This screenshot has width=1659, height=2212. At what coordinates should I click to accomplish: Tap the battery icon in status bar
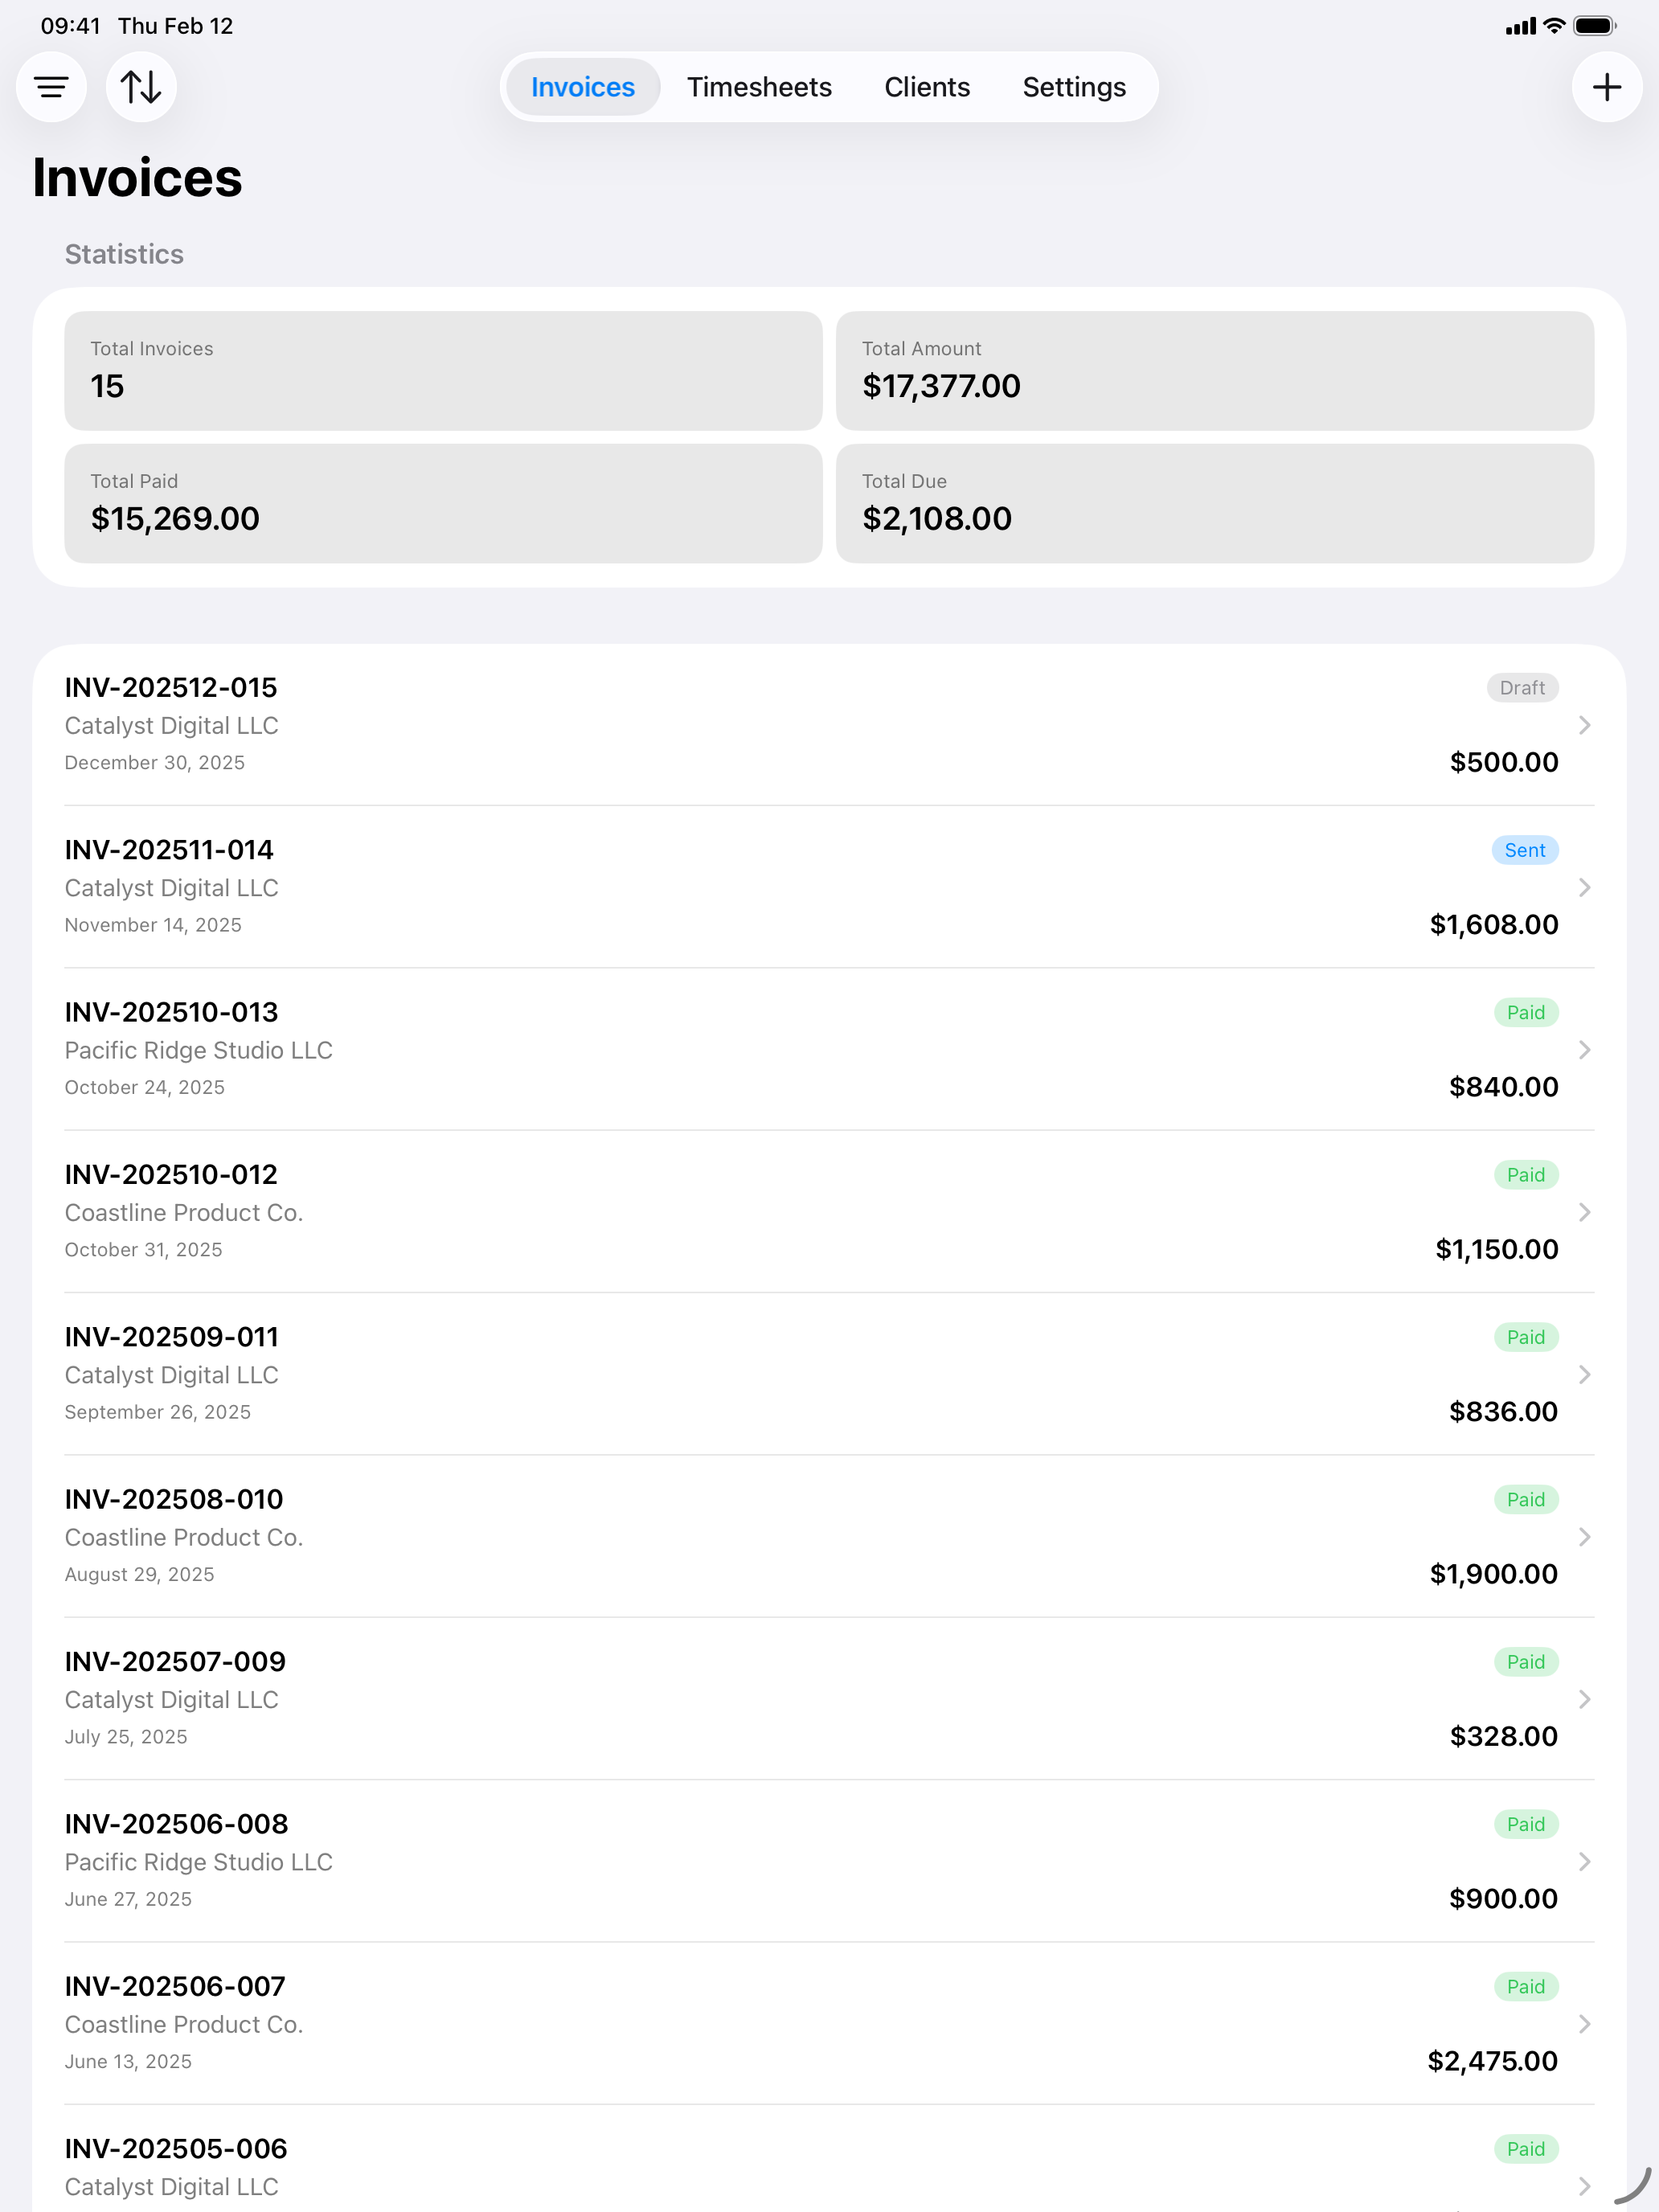pos(1595,26)
